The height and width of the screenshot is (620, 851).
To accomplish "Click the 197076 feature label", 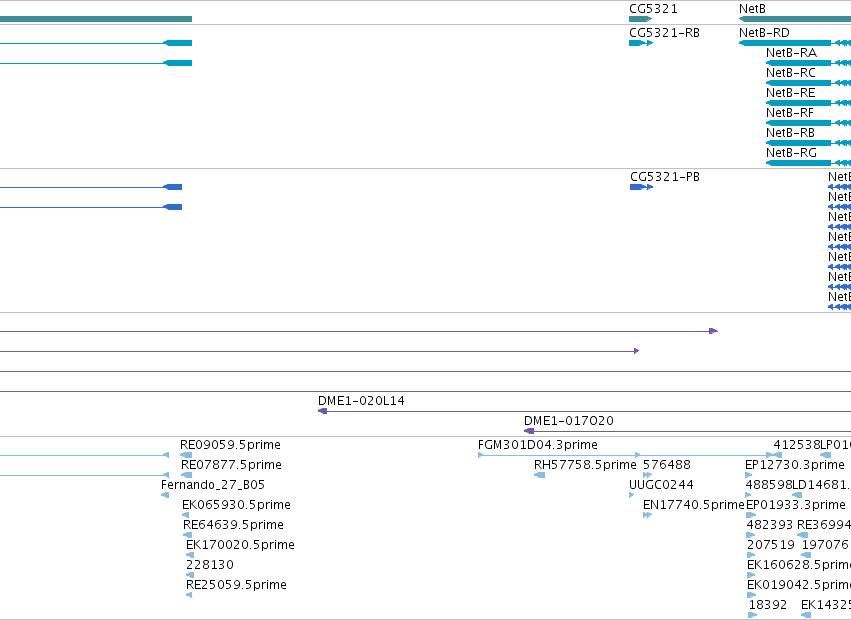I will 825,545.
